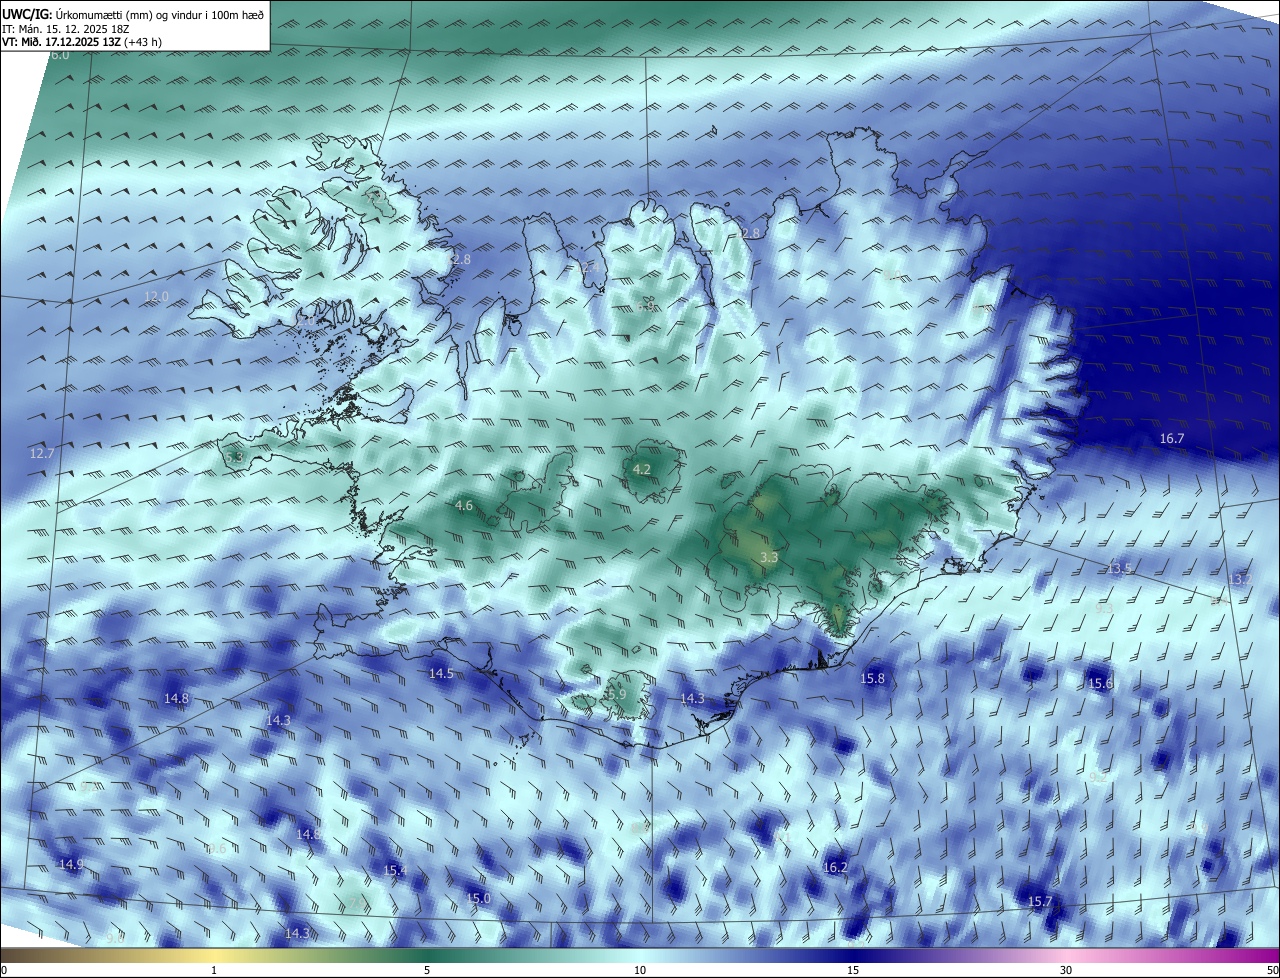Click the '5.3' value label on Snæfellsnes peninsula
Screen dimensions: 1280x978
coord(234,457)
